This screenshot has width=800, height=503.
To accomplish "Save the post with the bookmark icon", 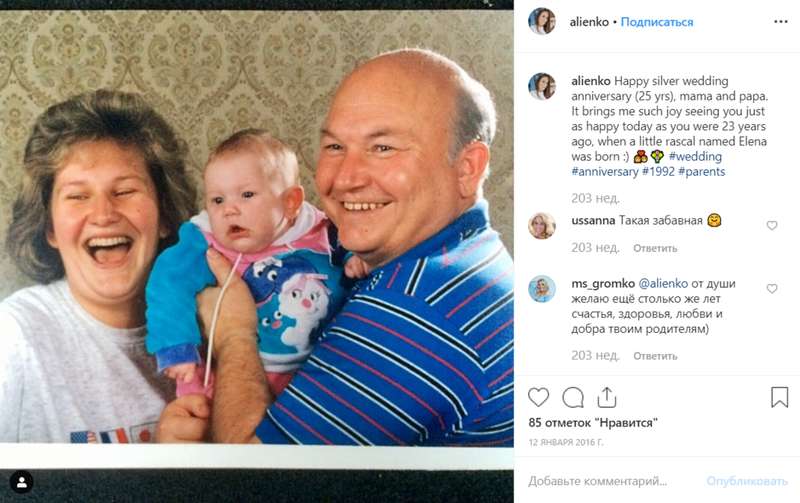I will [x=779, y=397].
